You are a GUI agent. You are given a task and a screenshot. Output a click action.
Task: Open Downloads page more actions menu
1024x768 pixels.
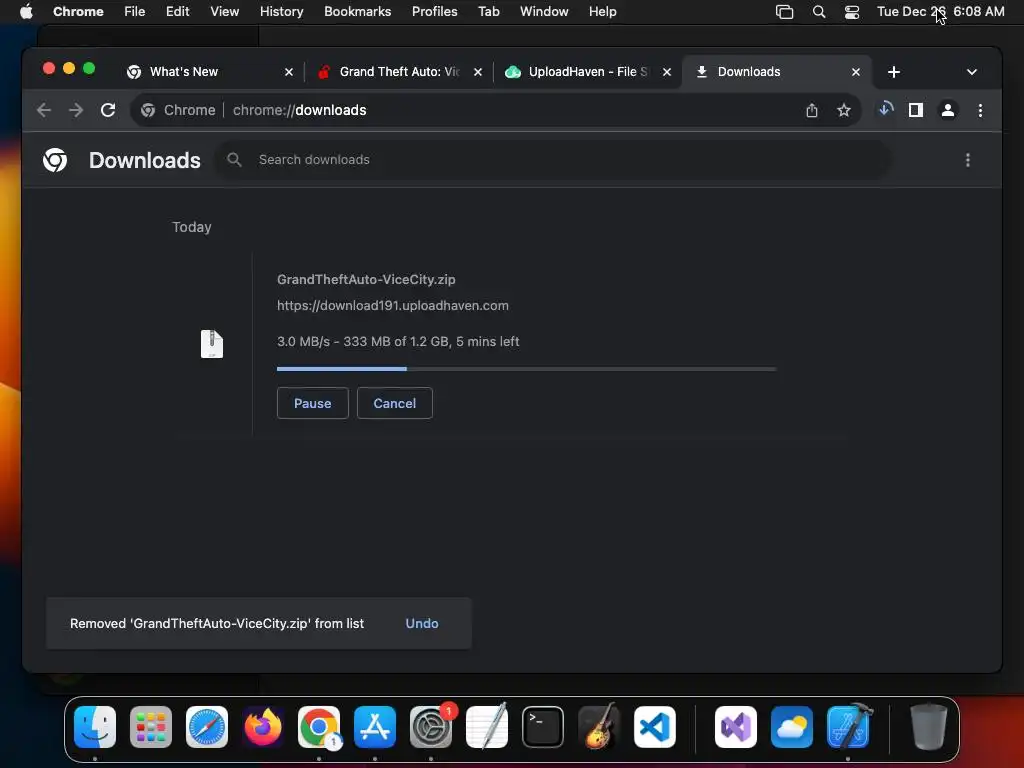point(968,160)
